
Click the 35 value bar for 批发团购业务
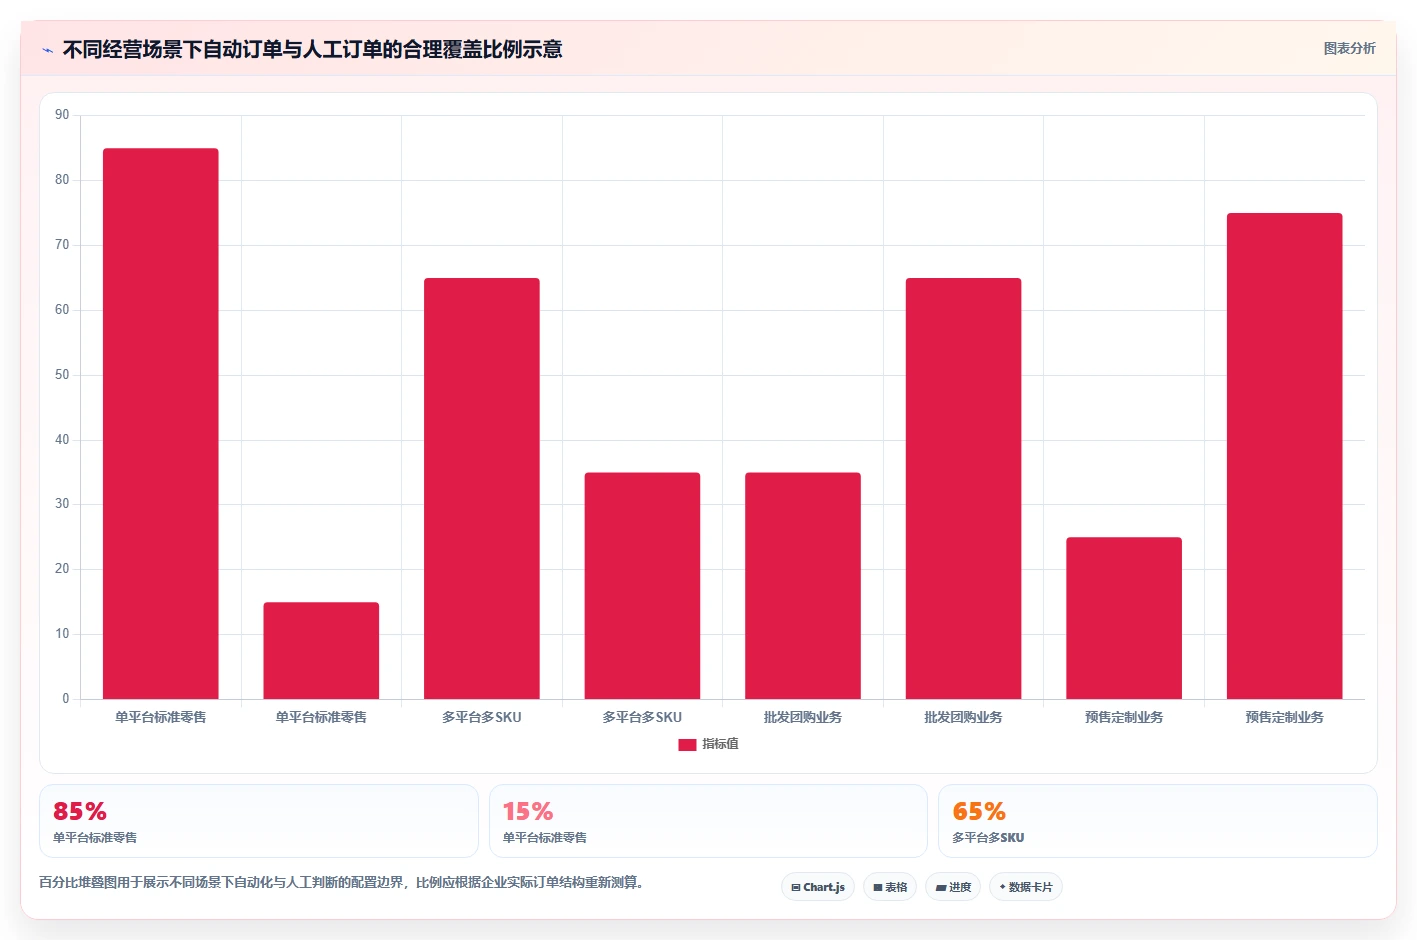[x=803, y=586]
